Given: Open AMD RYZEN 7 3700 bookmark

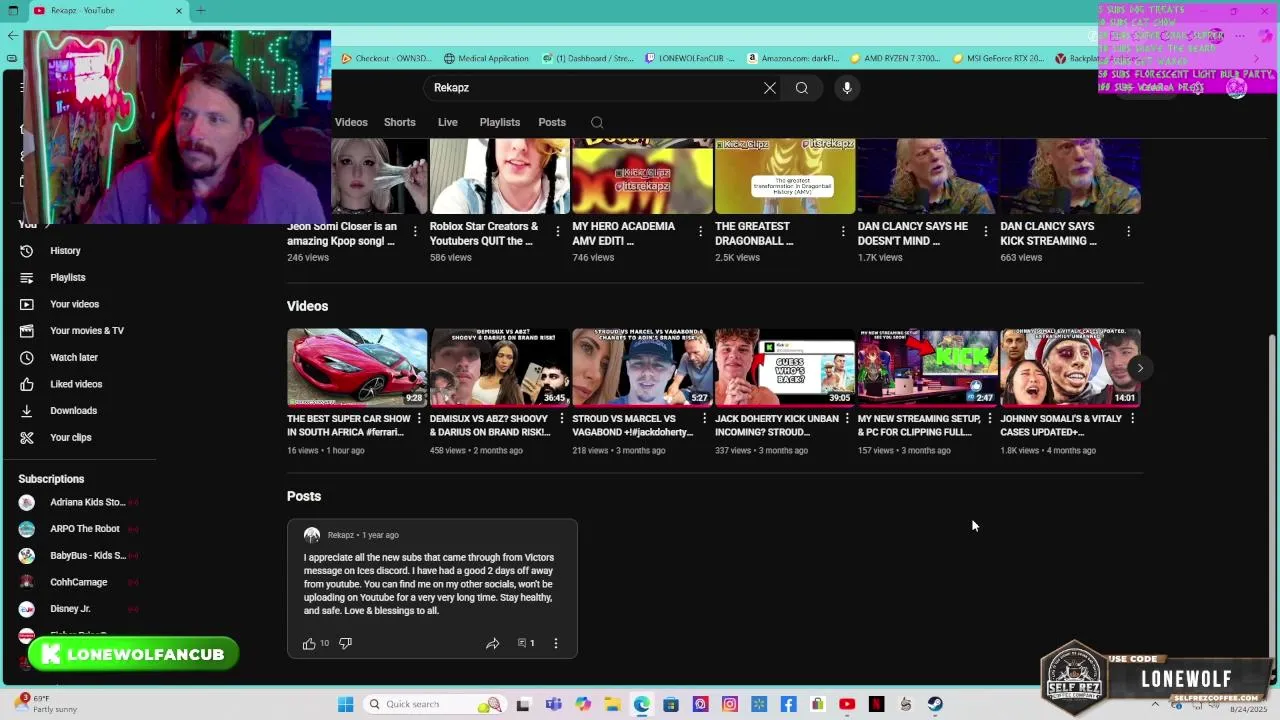Looking at the screenshot, I should tap(895, 58).
